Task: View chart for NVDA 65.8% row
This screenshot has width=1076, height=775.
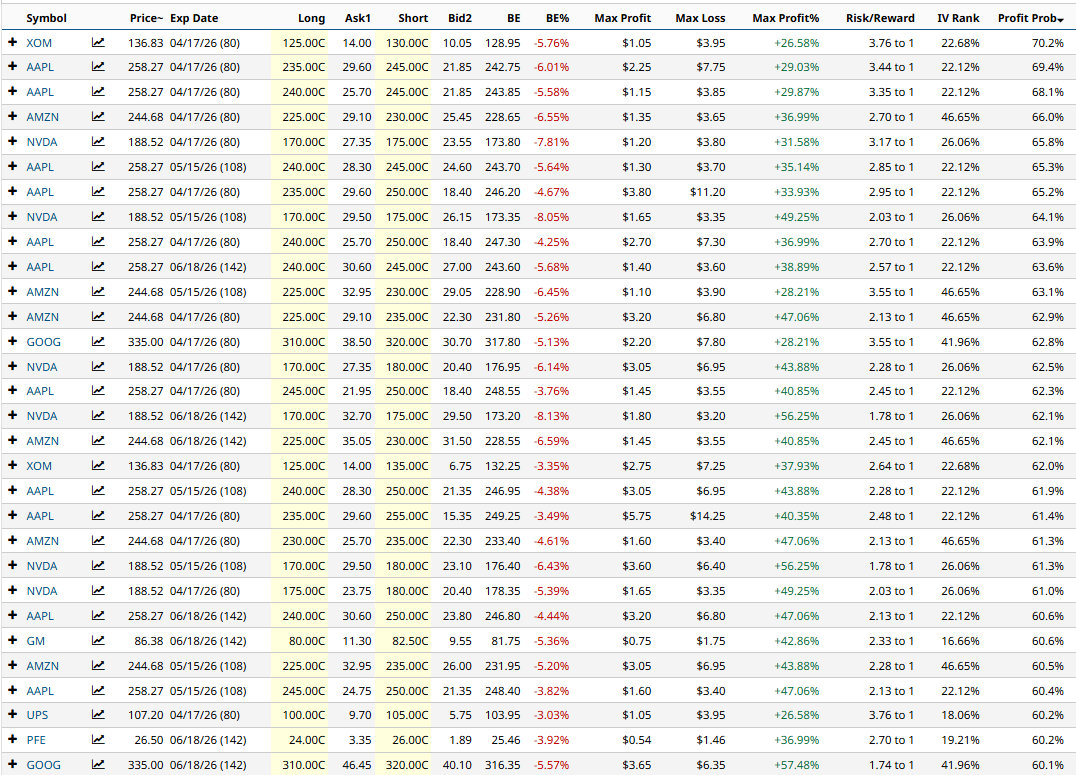Action: pyautogui.click(x=98, y=142)
